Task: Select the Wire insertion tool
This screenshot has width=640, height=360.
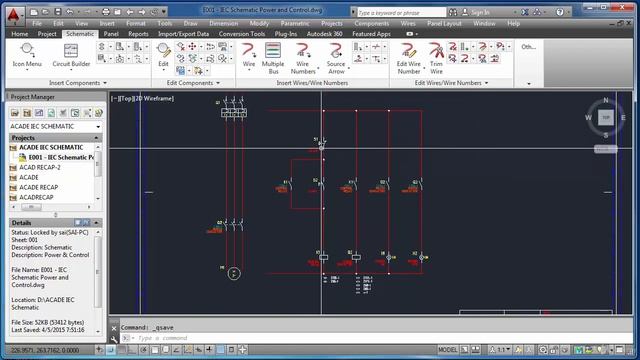Action: [x=249, y=55]
